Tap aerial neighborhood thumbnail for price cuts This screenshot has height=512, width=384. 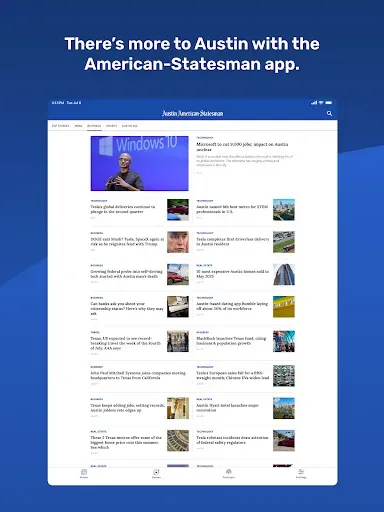tap(178, 441)
